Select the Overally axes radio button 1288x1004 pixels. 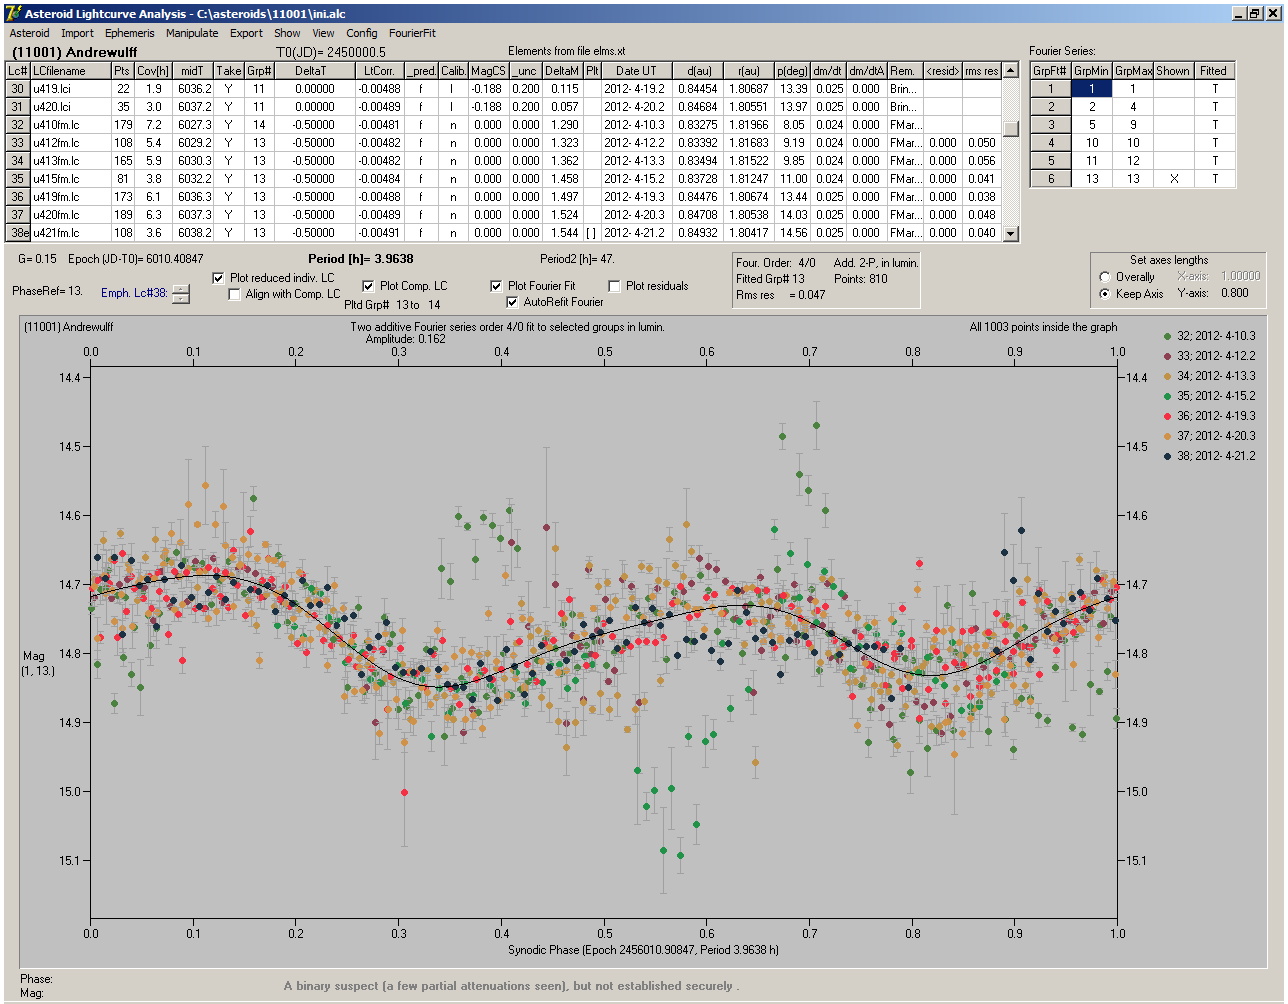coord(1105,277)
